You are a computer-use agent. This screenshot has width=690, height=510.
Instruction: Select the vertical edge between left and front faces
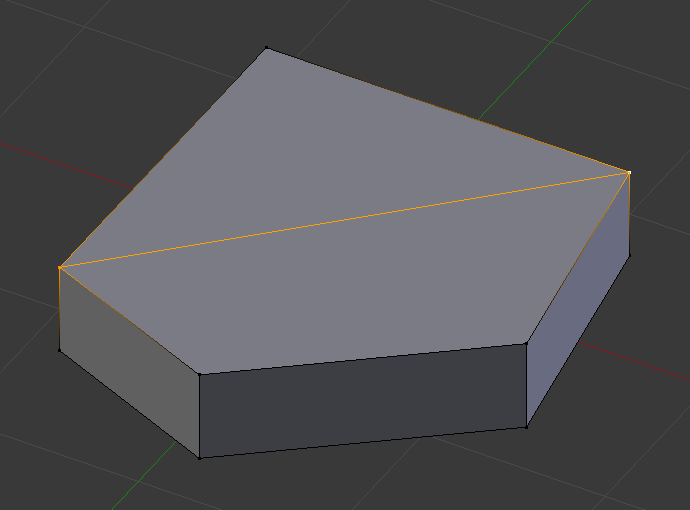tap(199, 416)
